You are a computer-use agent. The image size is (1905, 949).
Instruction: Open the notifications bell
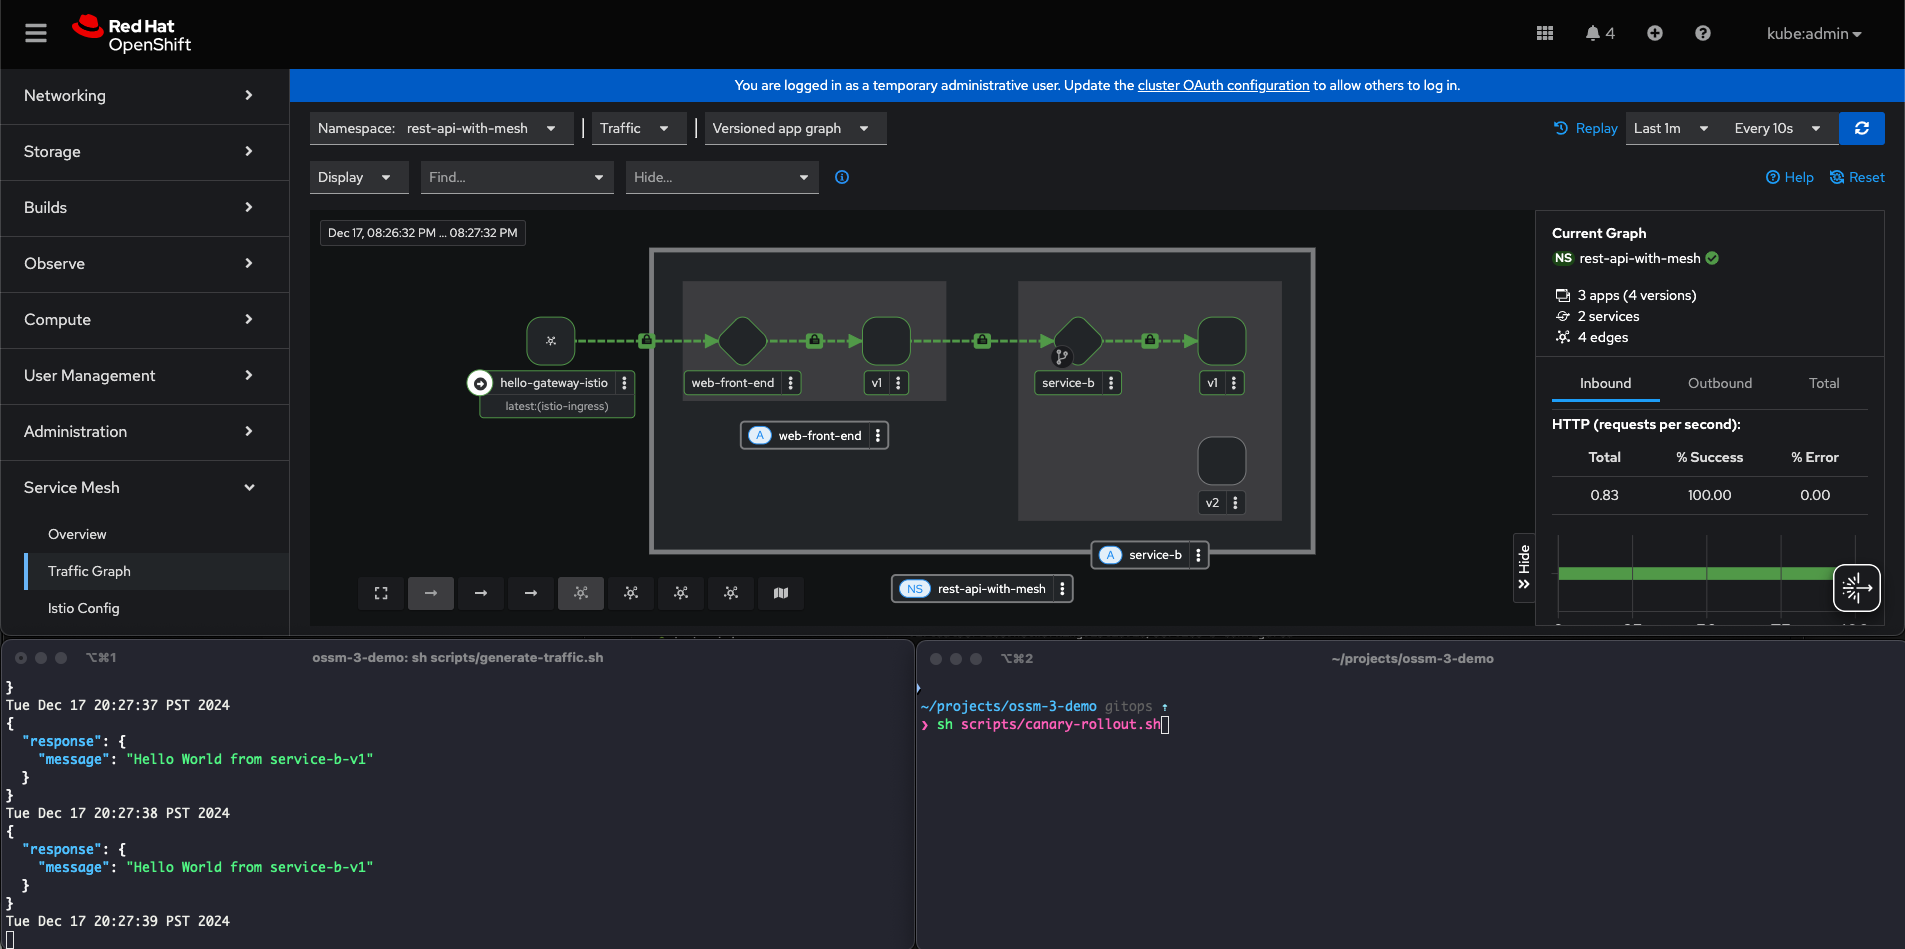click(1599, 33)
